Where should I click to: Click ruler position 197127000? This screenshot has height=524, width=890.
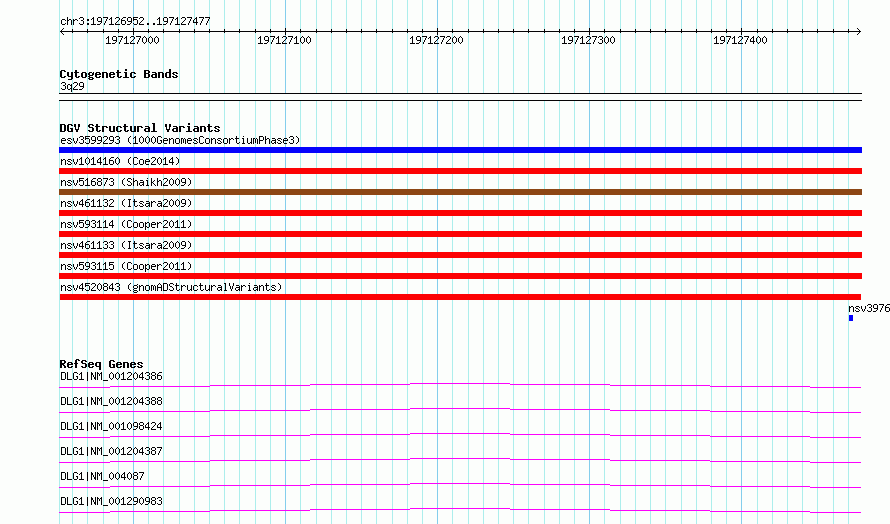(132, 40)
